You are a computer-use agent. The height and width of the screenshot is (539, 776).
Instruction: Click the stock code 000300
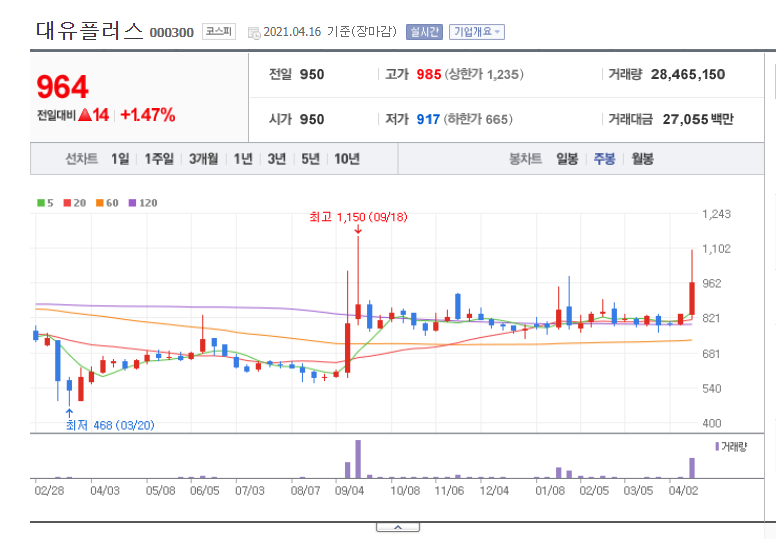pos(172,33)
